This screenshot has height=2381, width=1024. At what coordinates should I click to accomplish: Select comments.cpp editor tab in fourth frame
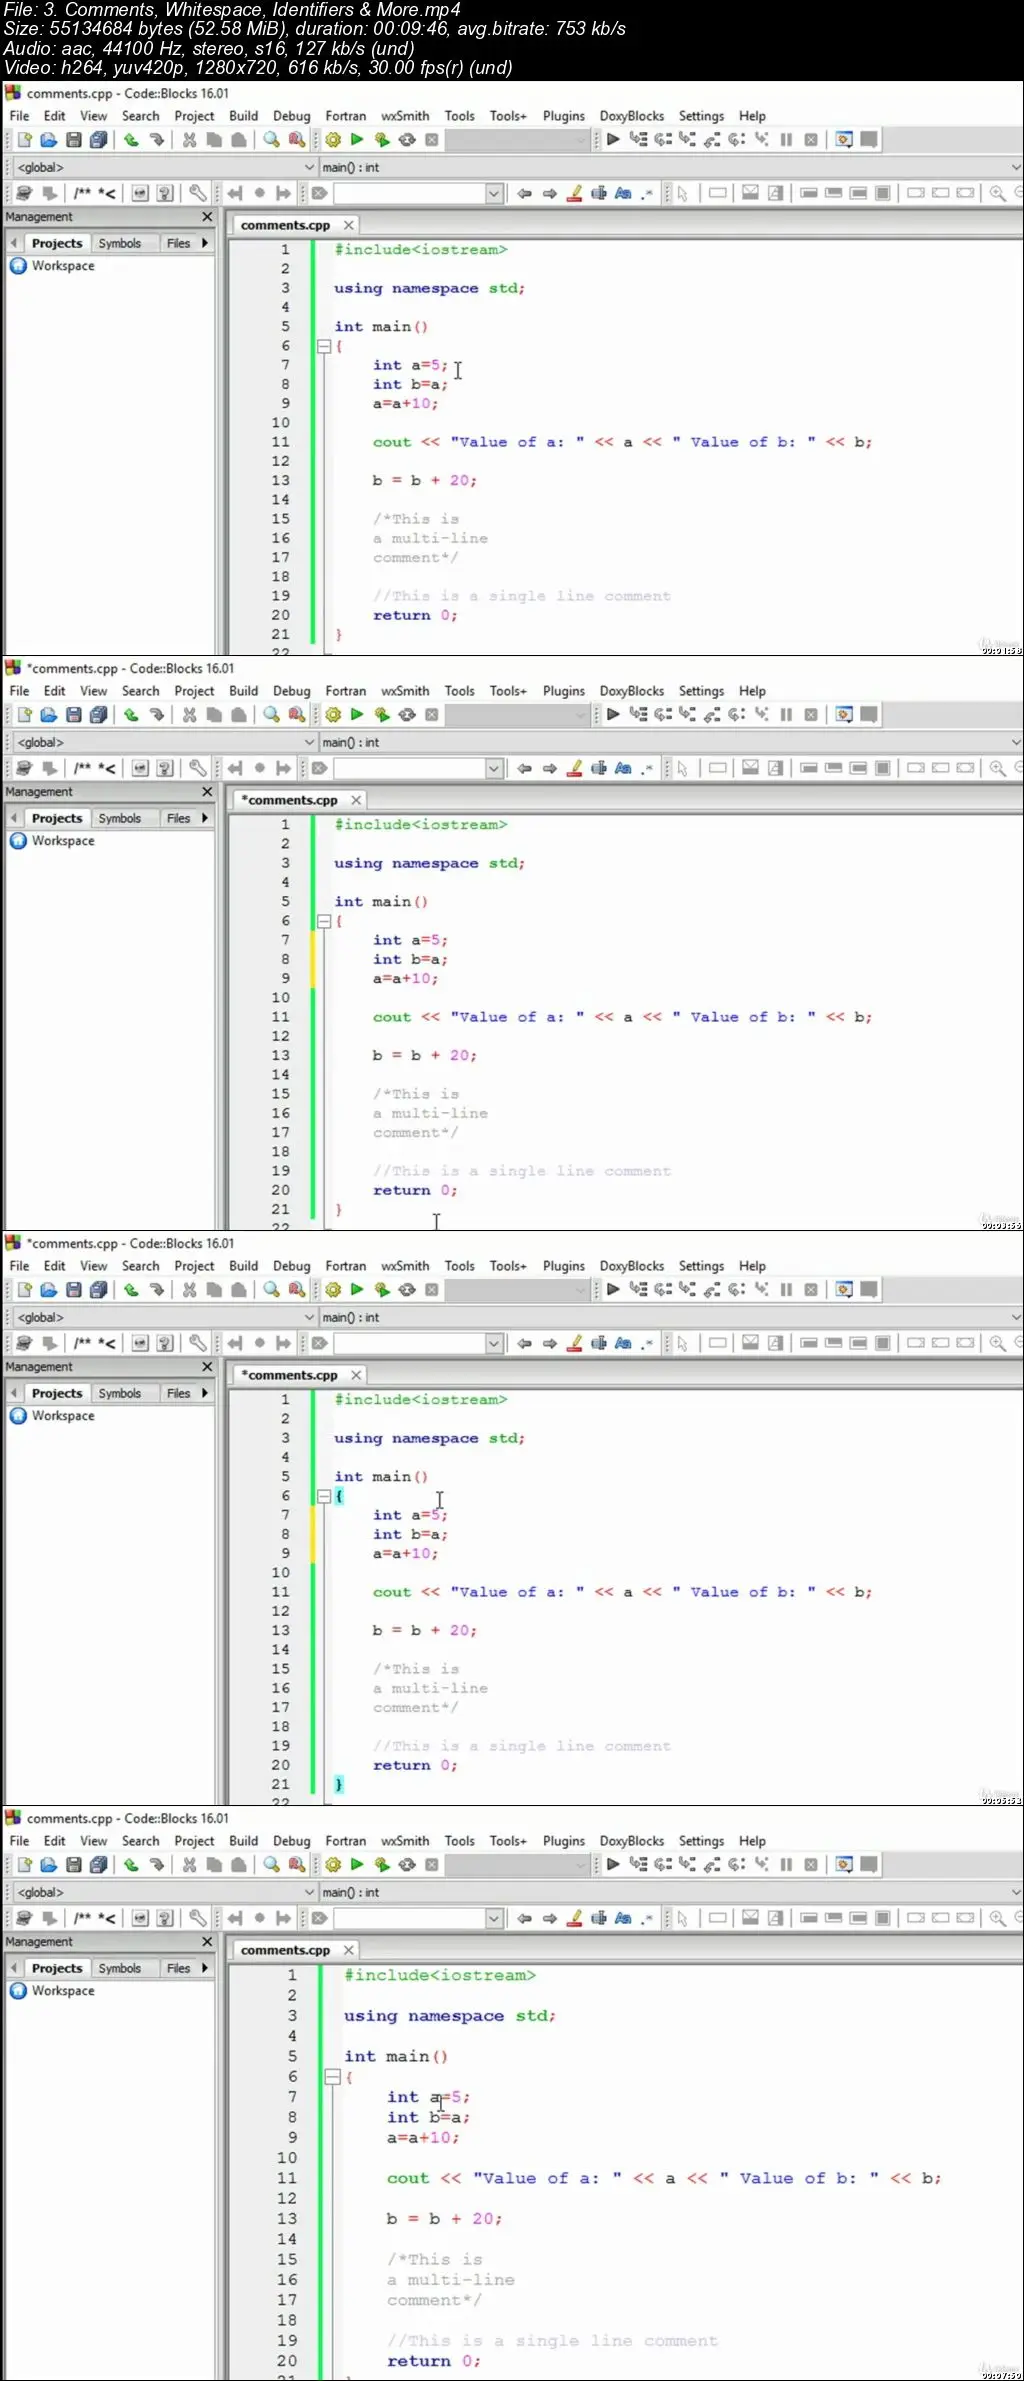285,1950
